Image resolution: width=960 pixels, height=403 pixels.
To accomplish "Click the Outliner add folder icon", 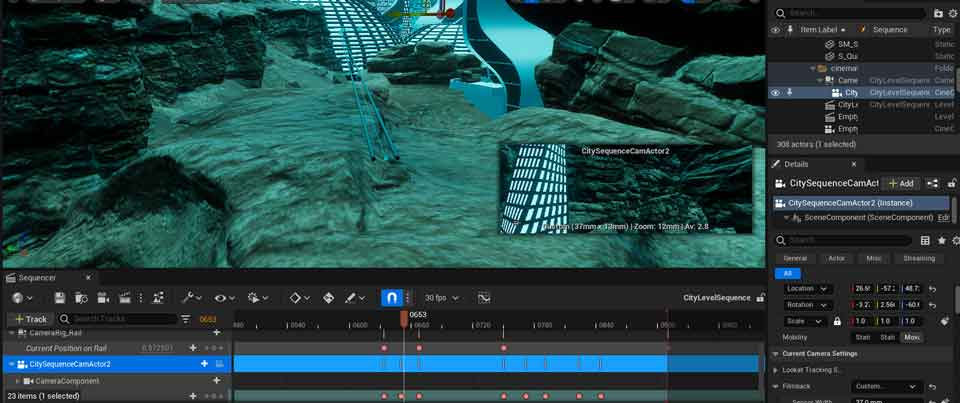I will point(939,13).
